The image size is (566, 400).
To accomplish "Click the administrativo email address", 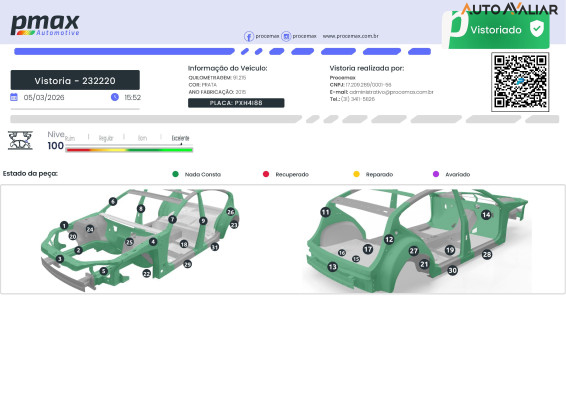I will click(391, 92).
